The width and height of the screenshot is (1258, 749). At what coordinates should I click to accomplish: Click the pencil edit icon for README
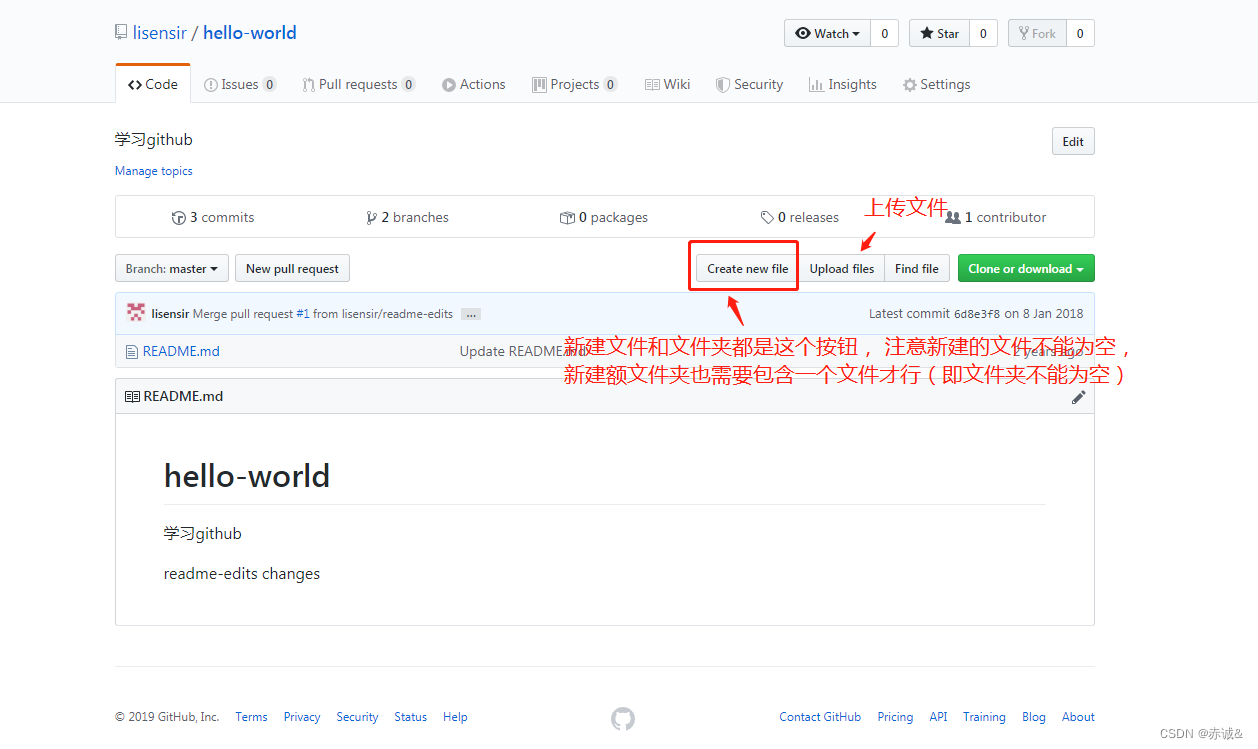[1079, 397]
